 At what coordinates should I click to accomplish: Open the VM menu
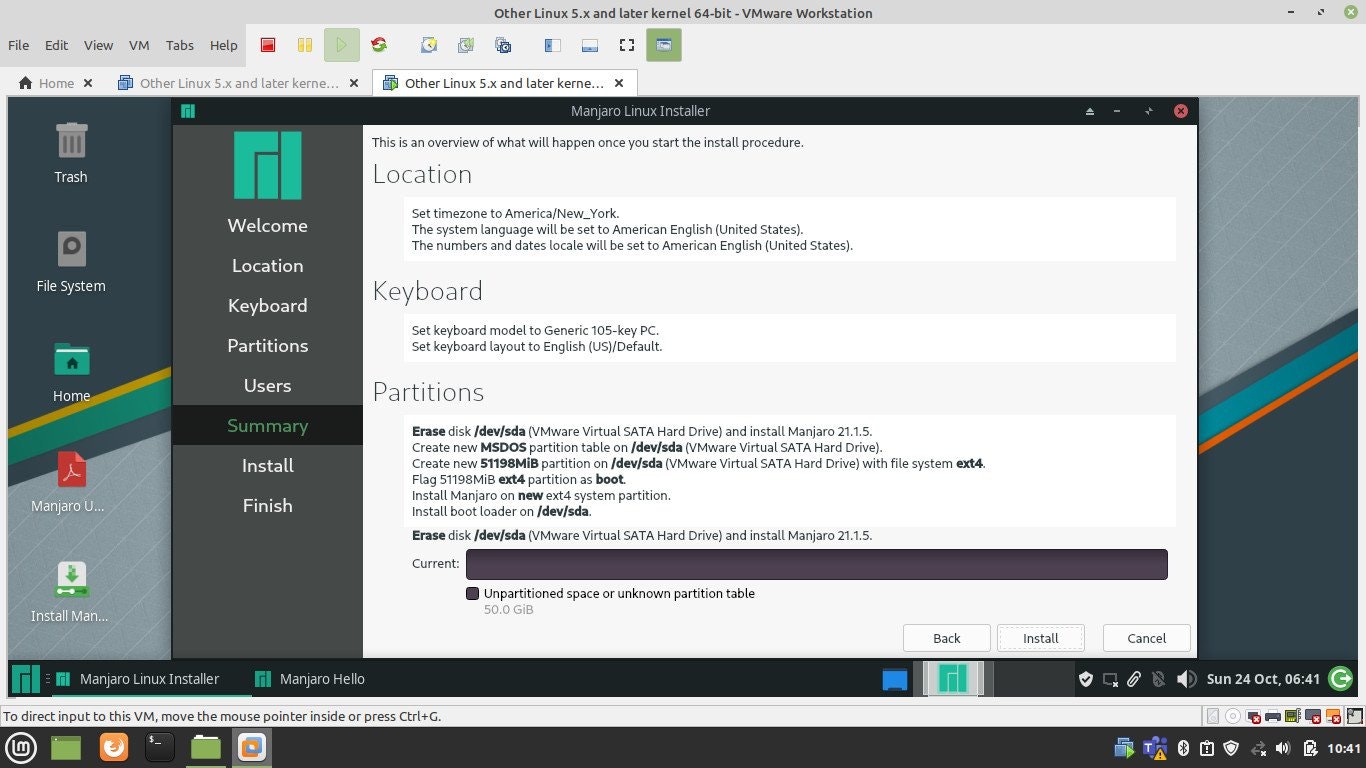139,45
